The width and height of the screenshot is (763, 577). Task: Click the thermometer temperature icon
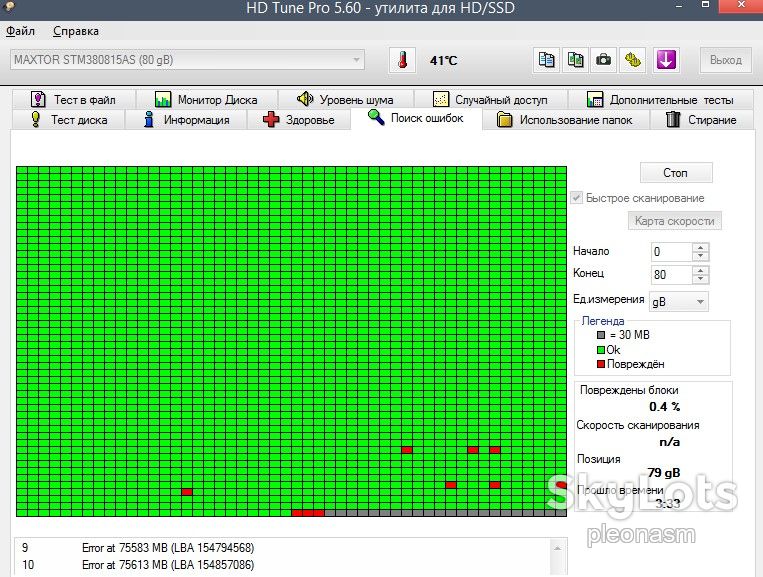tap(402, 60)
